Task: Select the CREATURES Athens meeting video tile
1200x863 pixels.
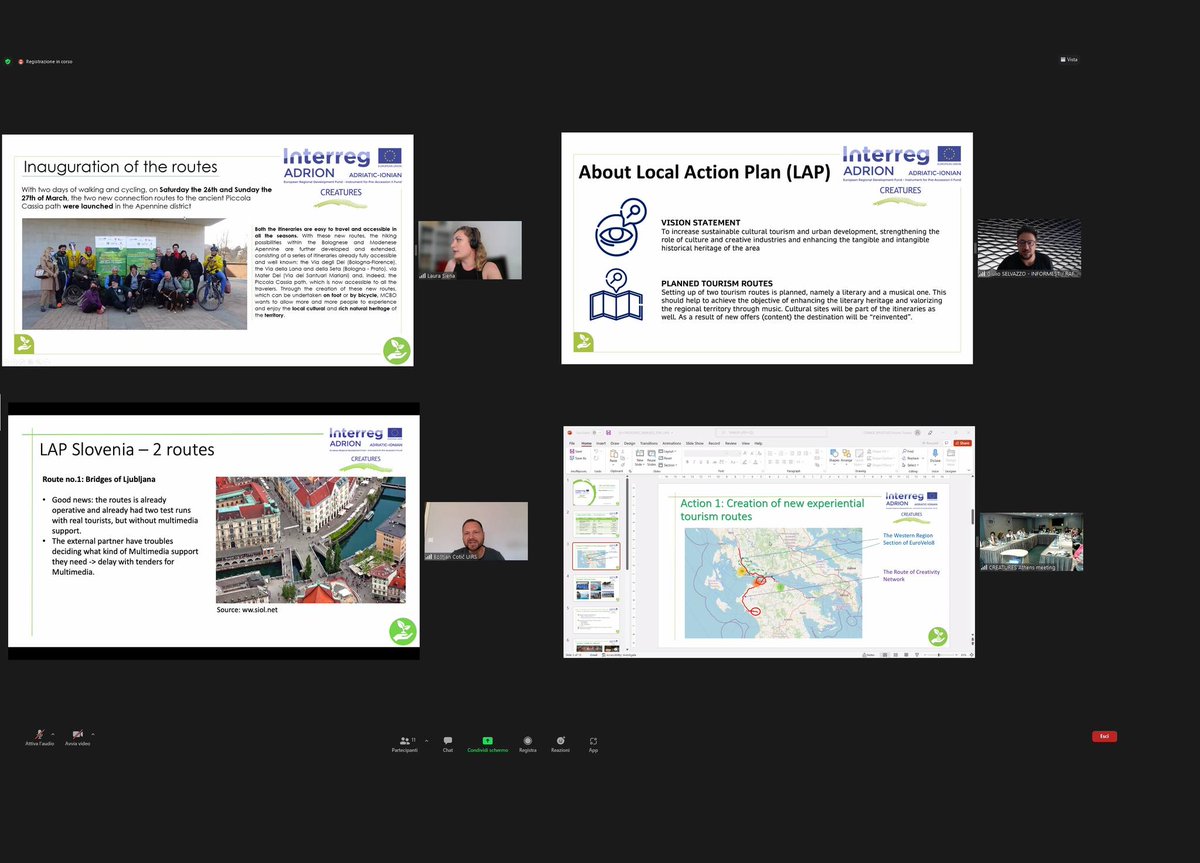Action: click(x=1031, y=541)
